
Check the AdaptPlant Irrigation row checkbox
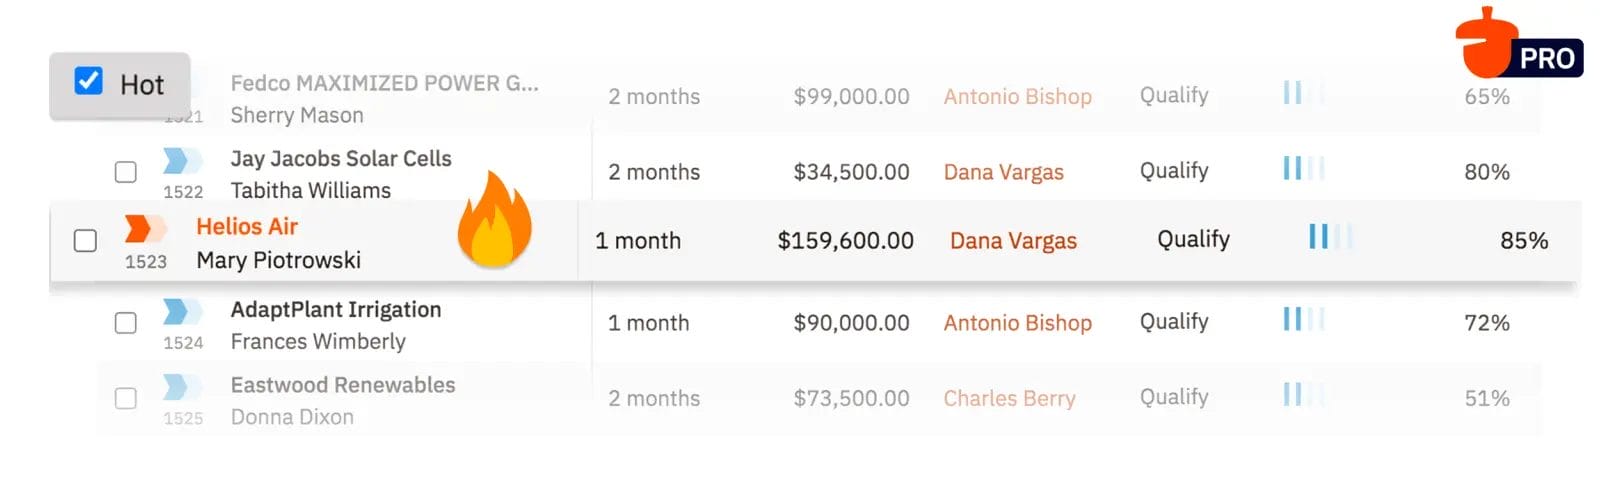click(126, 323)
